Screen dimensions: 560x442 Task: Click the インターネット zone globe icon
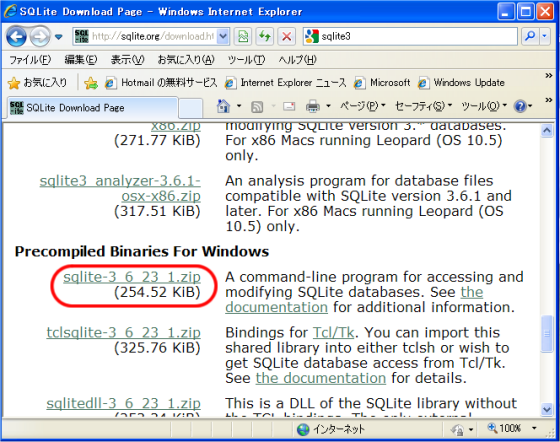[x=303, y=430]
